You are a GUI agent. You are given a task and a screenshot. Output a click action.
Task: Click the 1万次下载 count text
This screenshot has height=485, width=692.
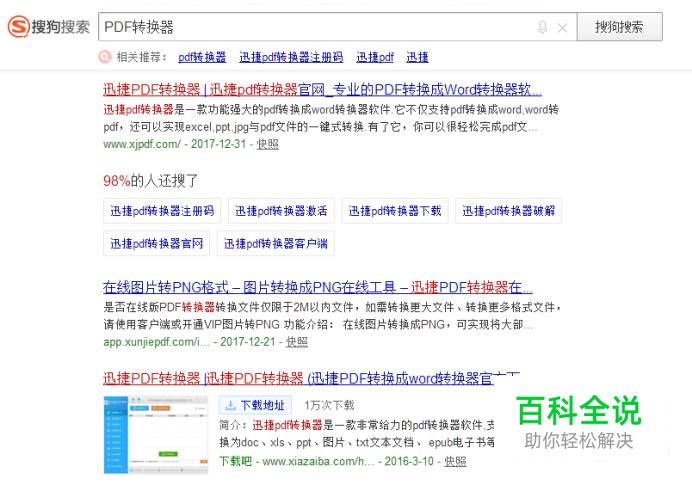329,405
